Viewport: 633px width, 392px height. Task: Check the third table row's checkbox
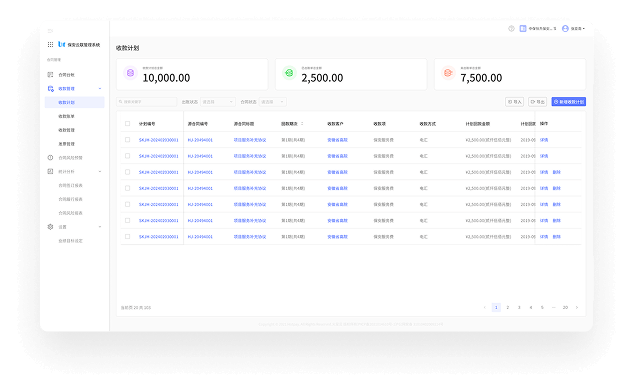click(x=128, y=172)
